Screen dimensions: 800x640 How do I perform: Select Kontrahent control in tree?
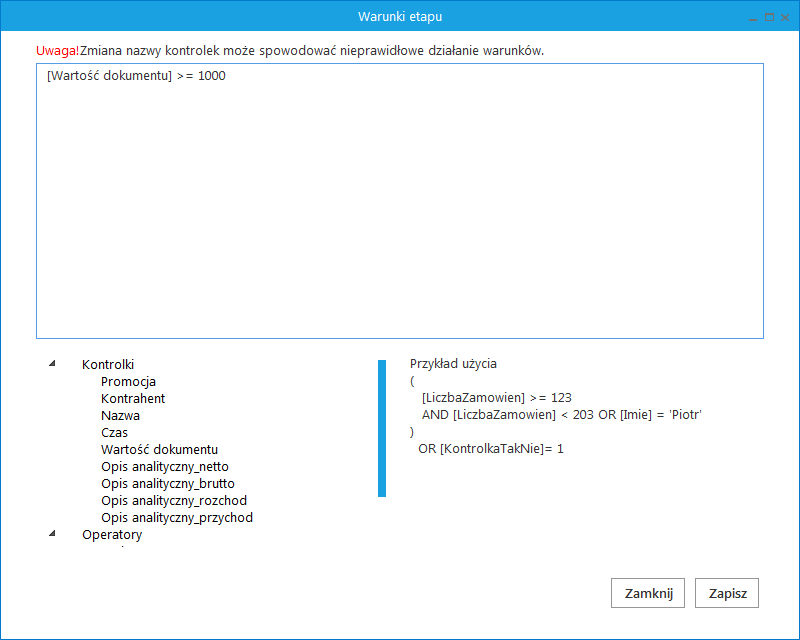[133, 399]
